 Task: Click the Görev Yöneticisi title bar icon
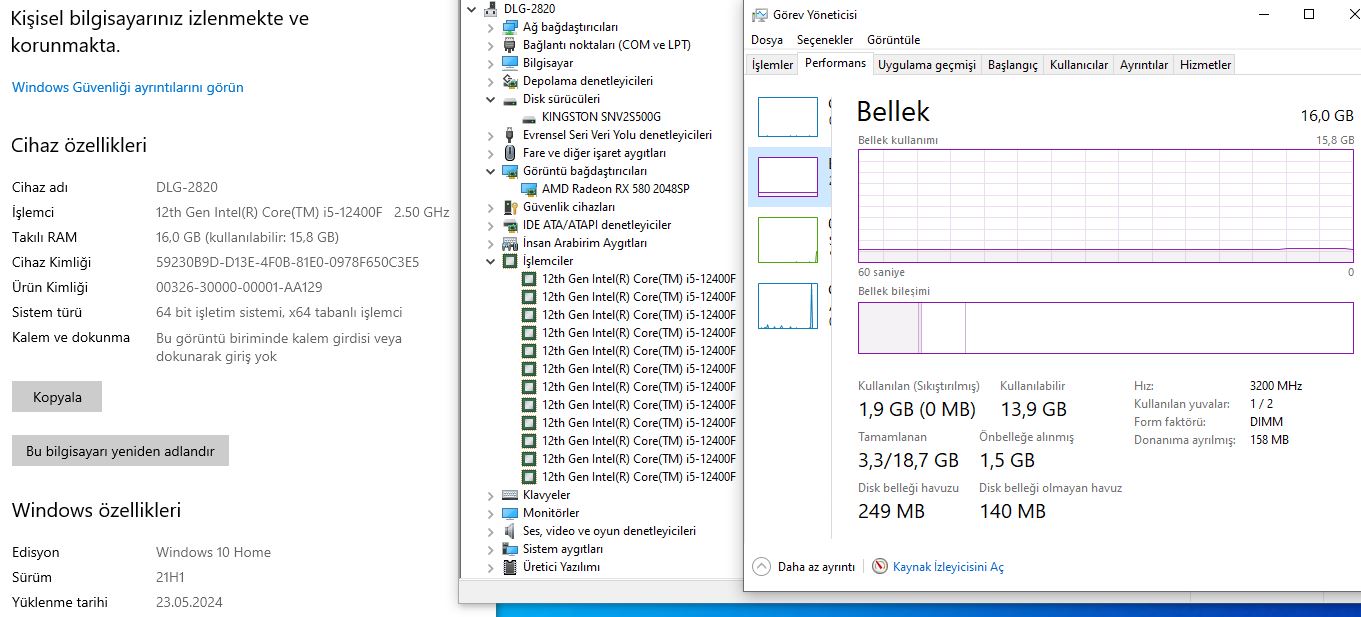[x=761, y=15]
